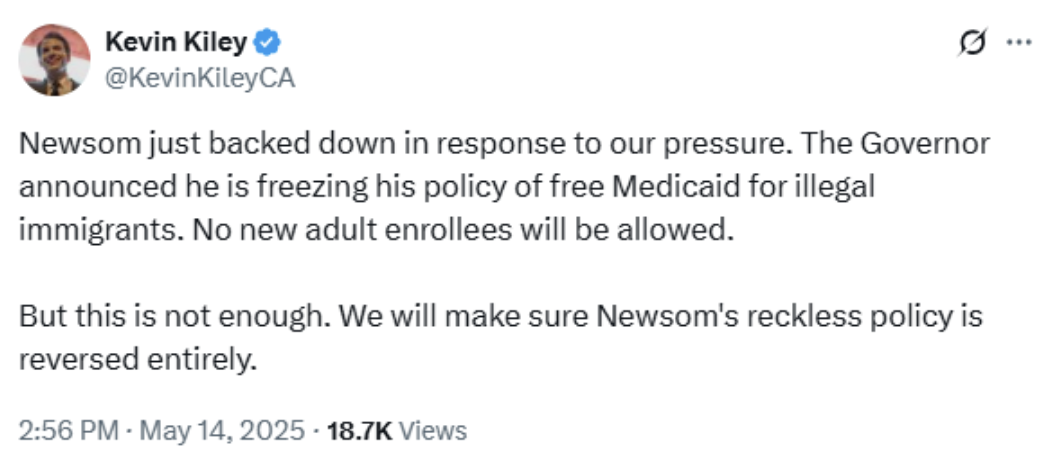
Task: Click the line starting "announced he is freezing"
Action: [x=446, y=187]
